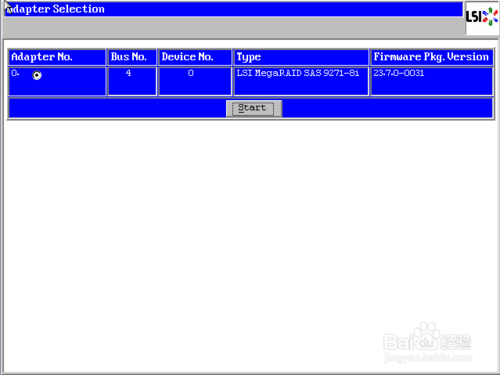
Task: Click the Device No. column header
Action: [195, 57]
